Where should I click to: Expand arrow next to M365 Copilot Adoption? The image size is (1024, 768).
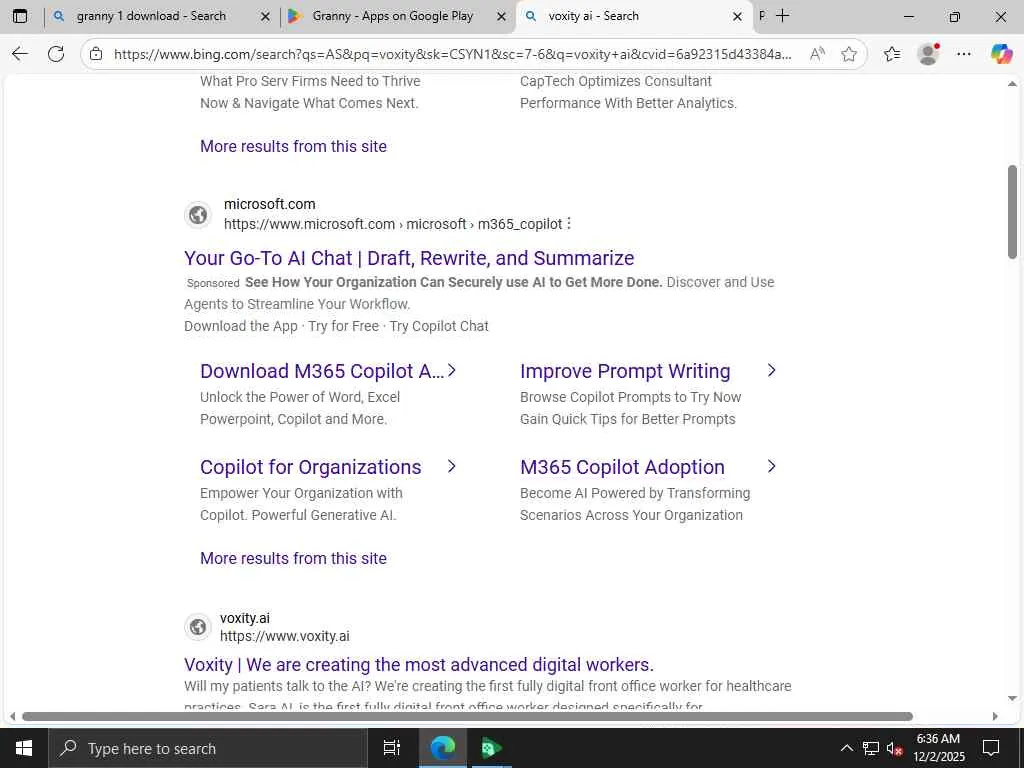[771, 466]
